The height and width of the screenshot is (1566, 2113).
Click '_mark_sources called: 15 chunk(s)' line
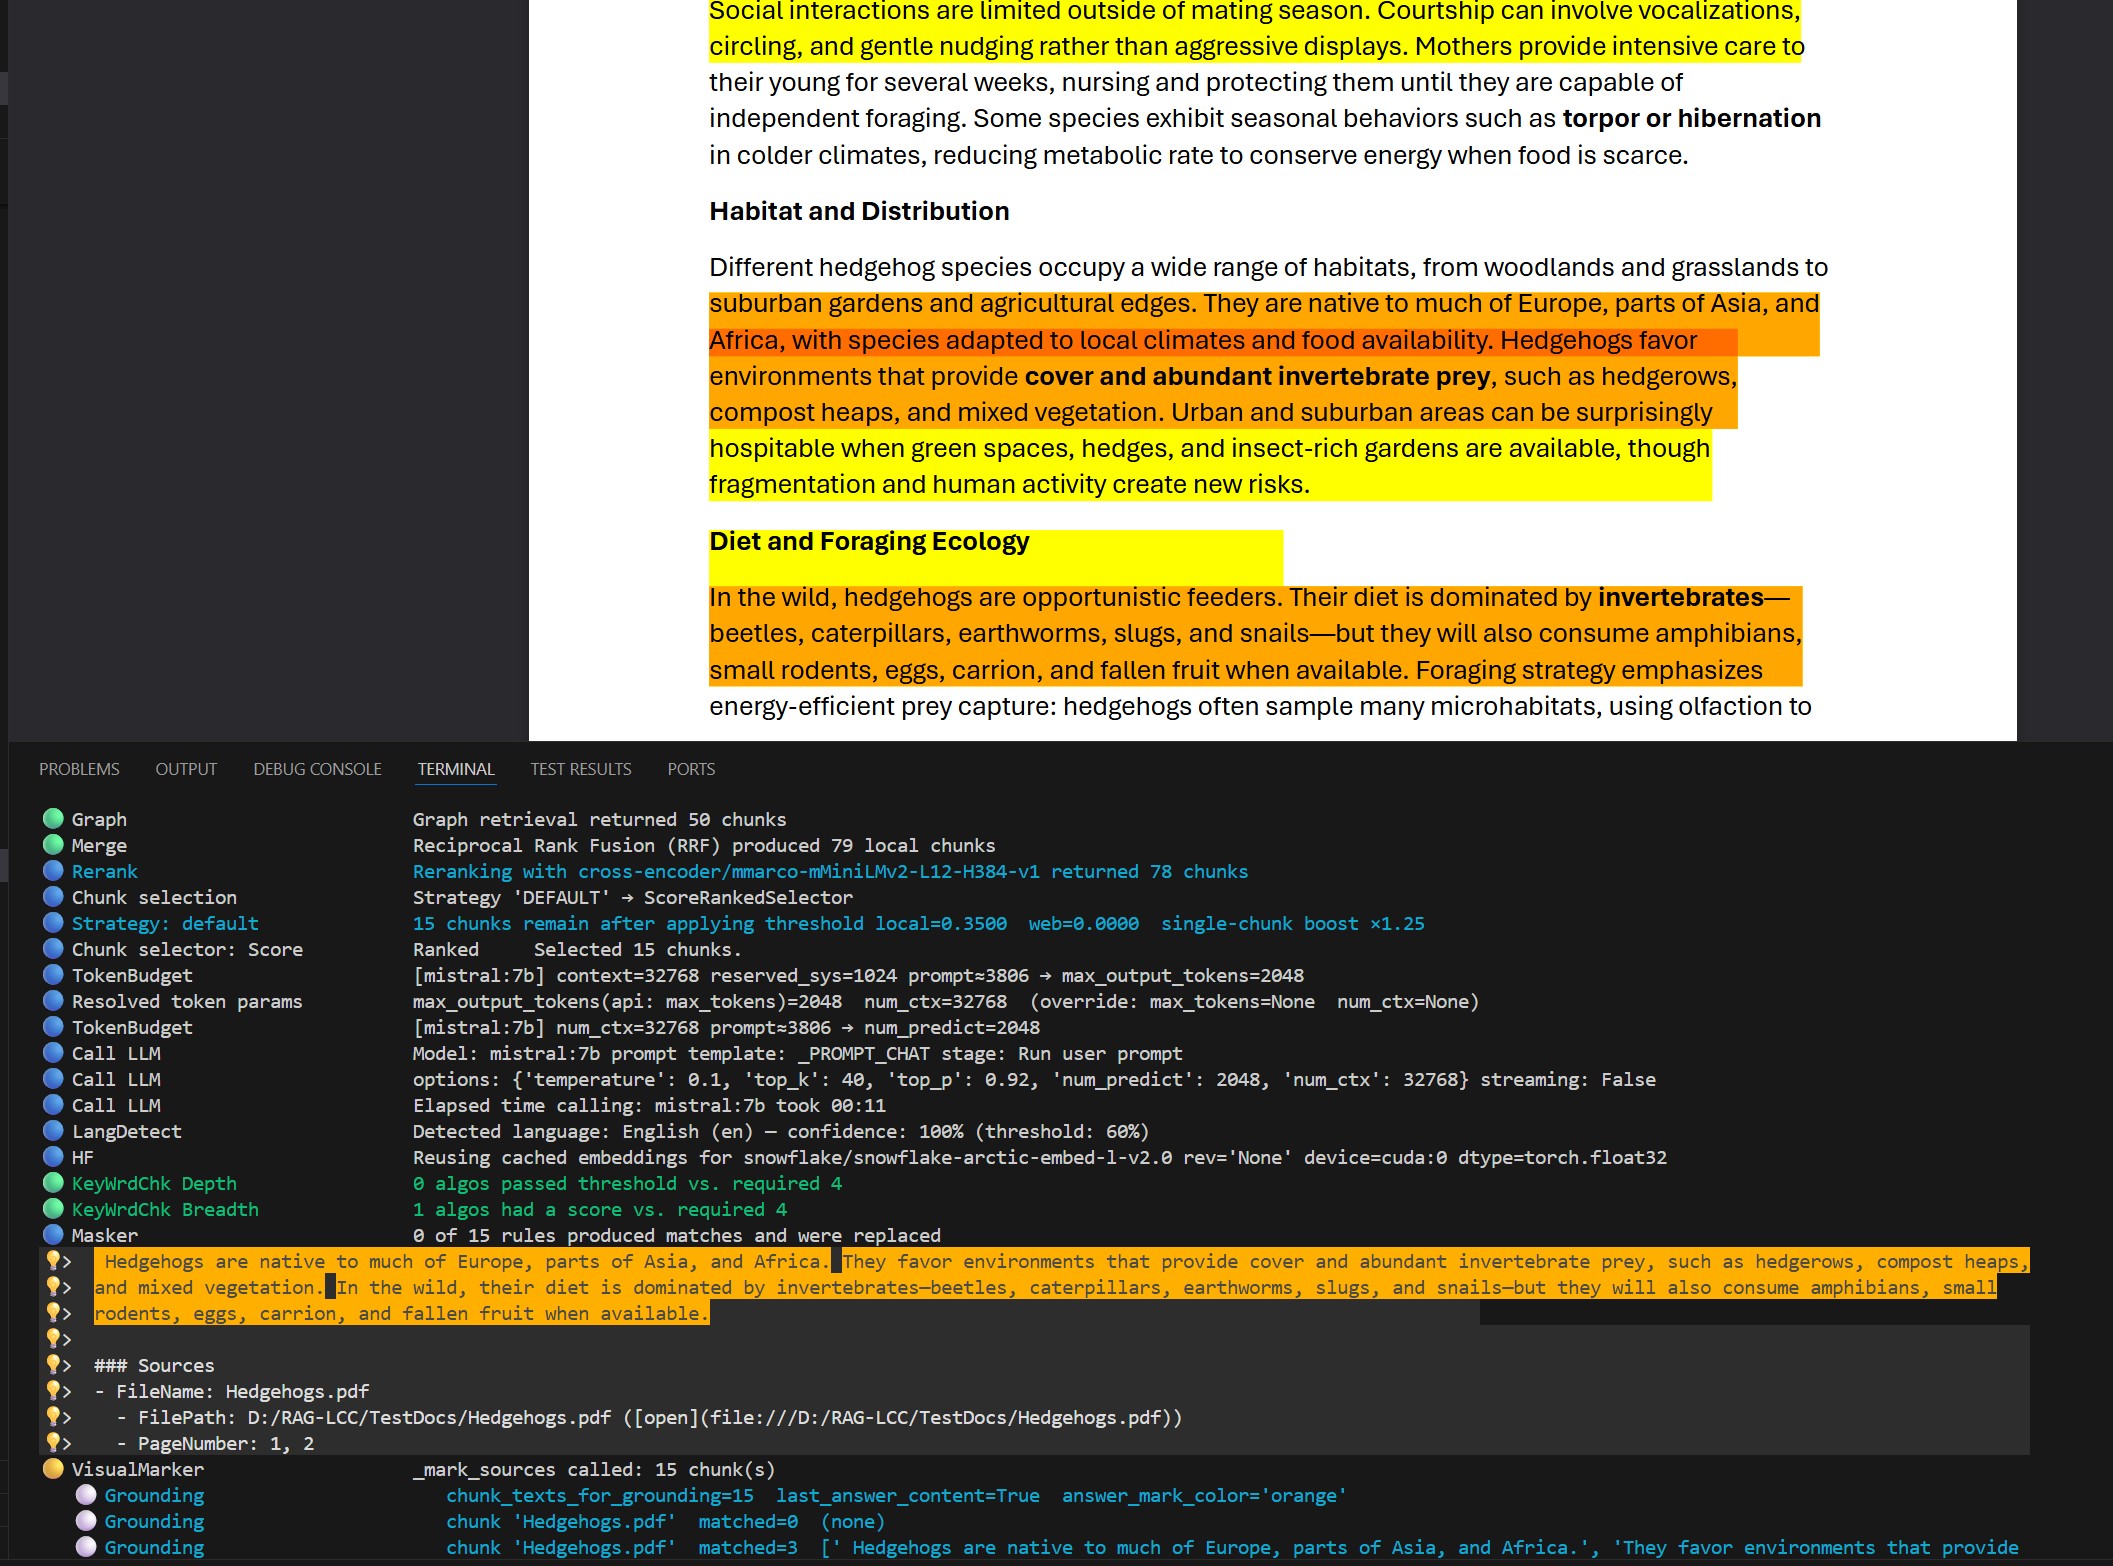594,1469
